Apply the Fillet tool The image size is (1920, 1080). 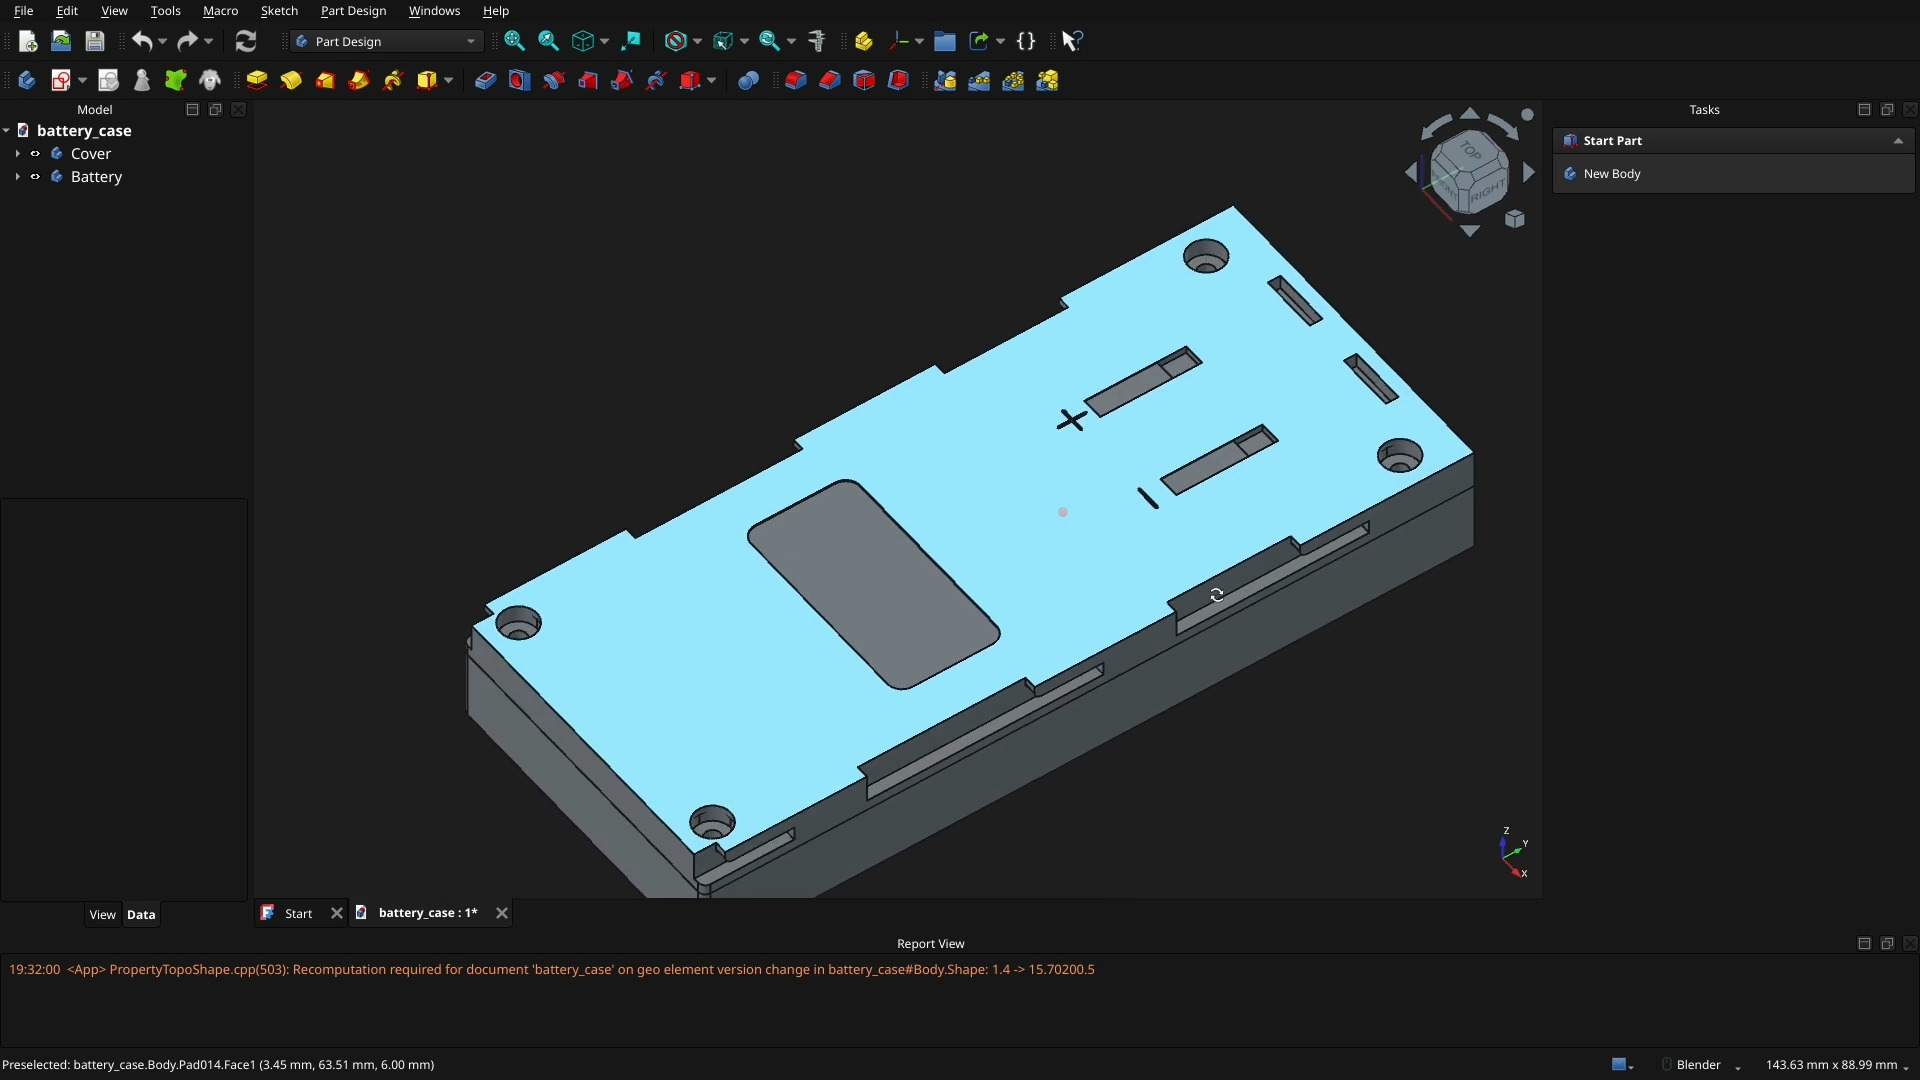(x=795, y=81)
